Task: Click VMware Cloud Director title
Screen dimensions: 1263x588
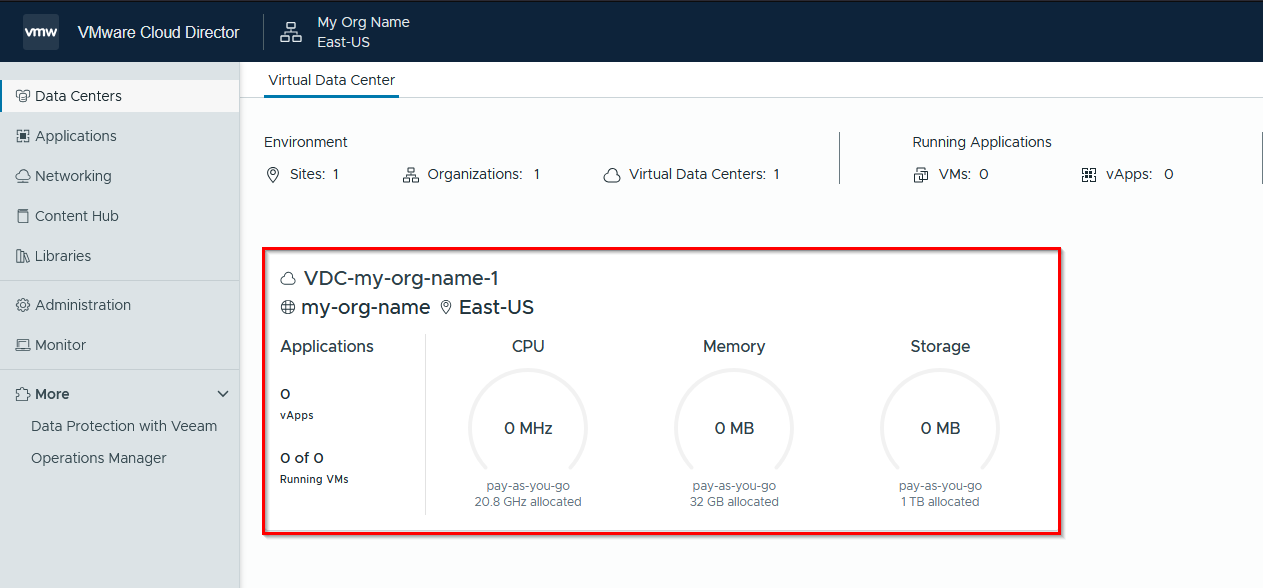Action: point(159,32)
